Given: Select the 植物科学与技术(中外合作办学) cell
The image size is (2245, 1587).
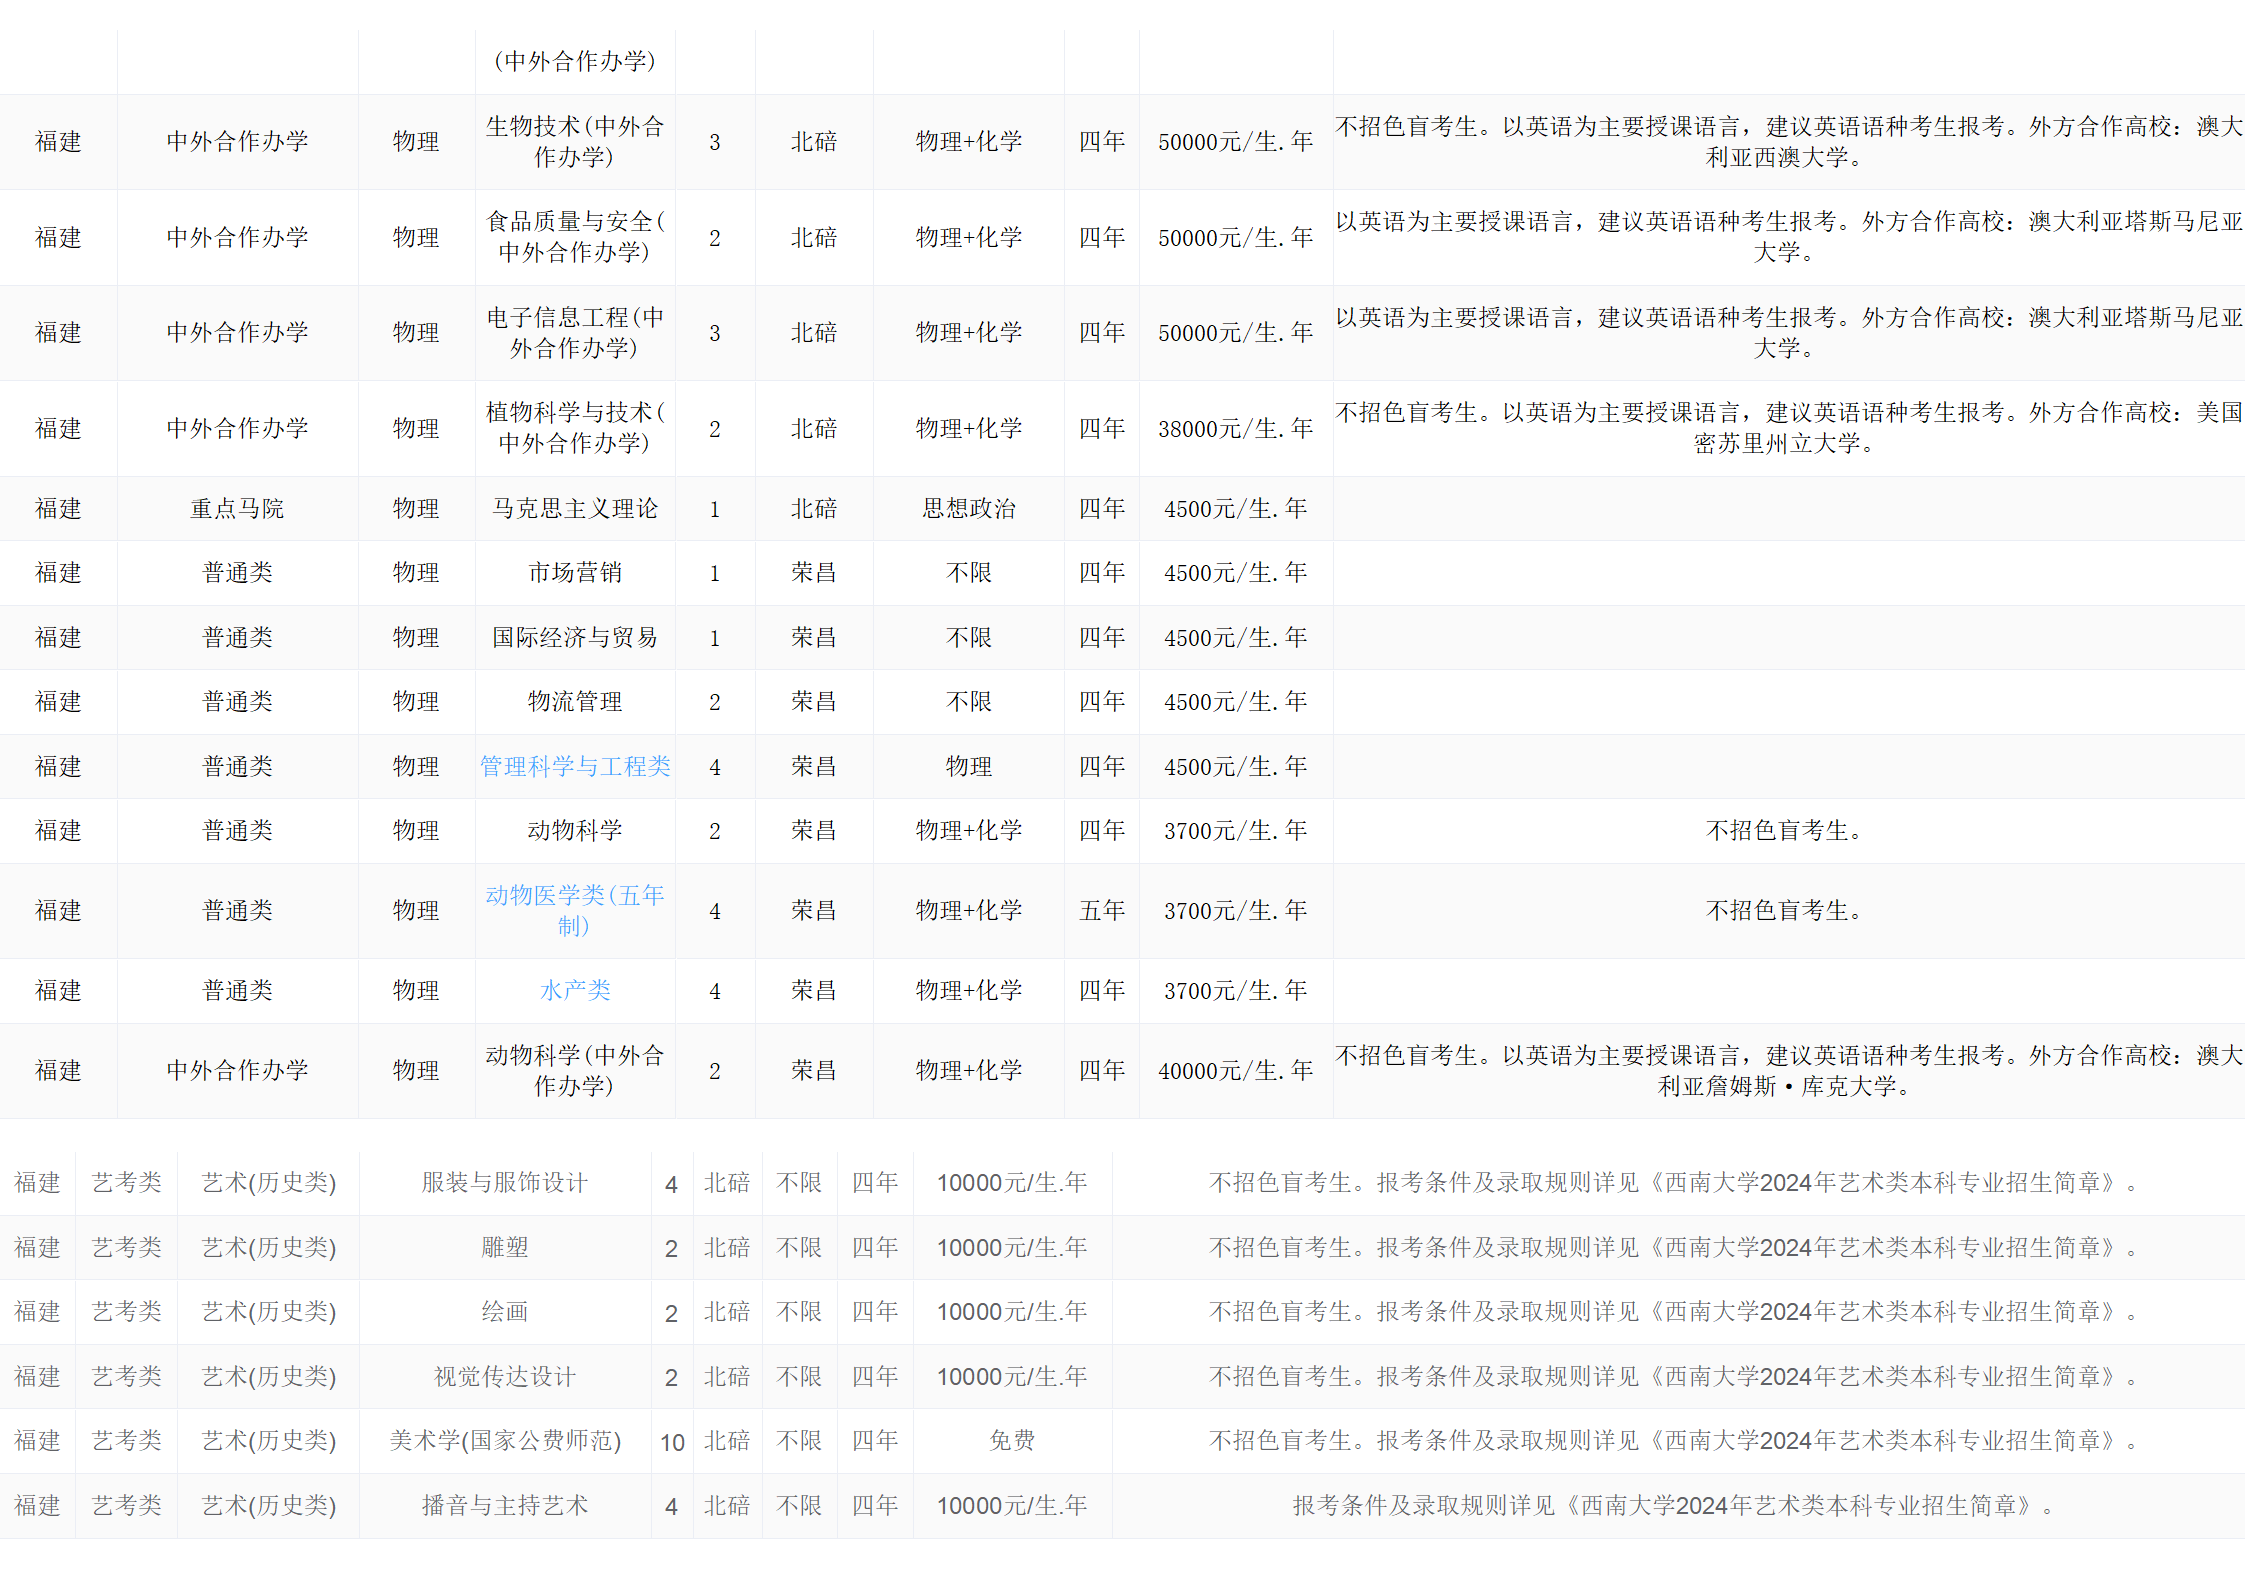Looking at the screenshot, I should click(x=575, y=428).
